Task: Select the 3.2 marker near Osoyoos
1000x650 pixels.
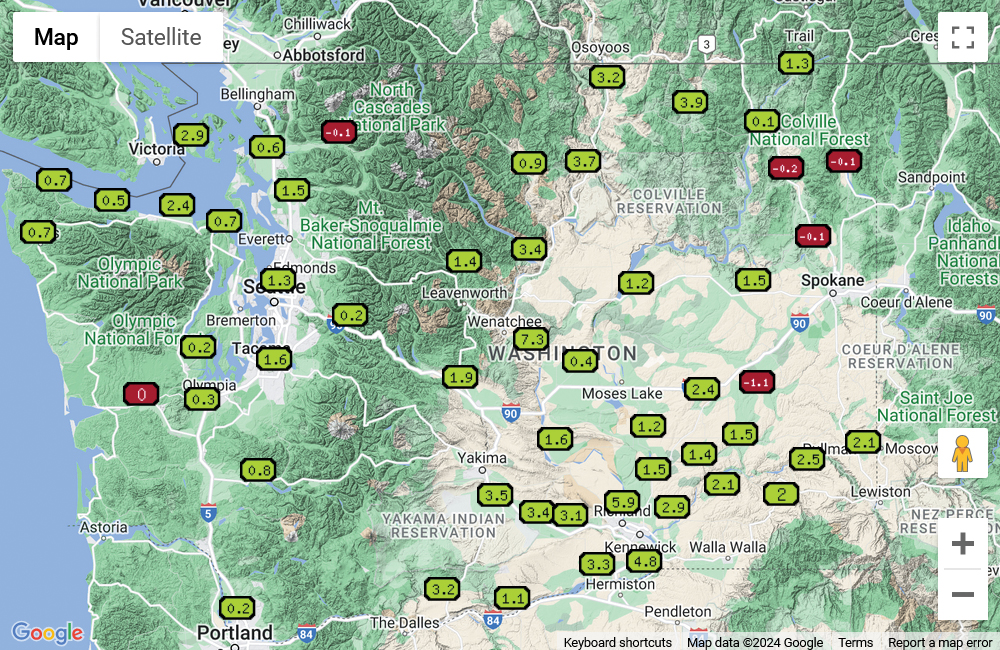Action: [x=607, y=77]
